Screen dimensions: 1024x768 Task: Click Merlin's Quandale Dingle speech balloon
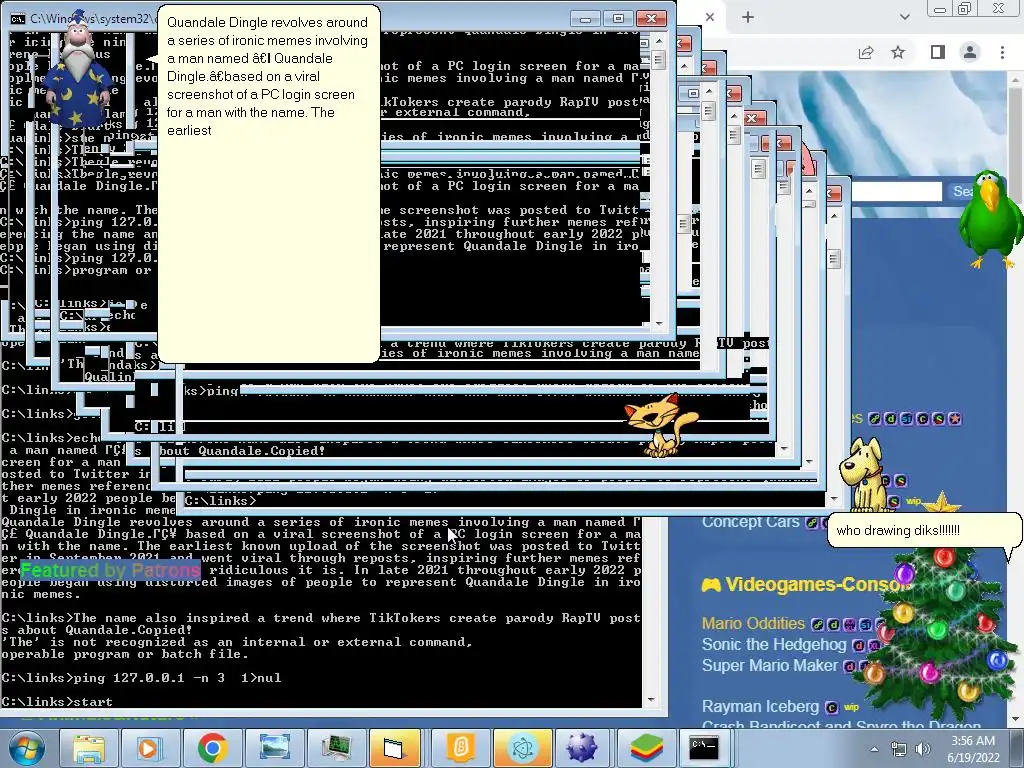pyautogui.click(x=268, y=183)
